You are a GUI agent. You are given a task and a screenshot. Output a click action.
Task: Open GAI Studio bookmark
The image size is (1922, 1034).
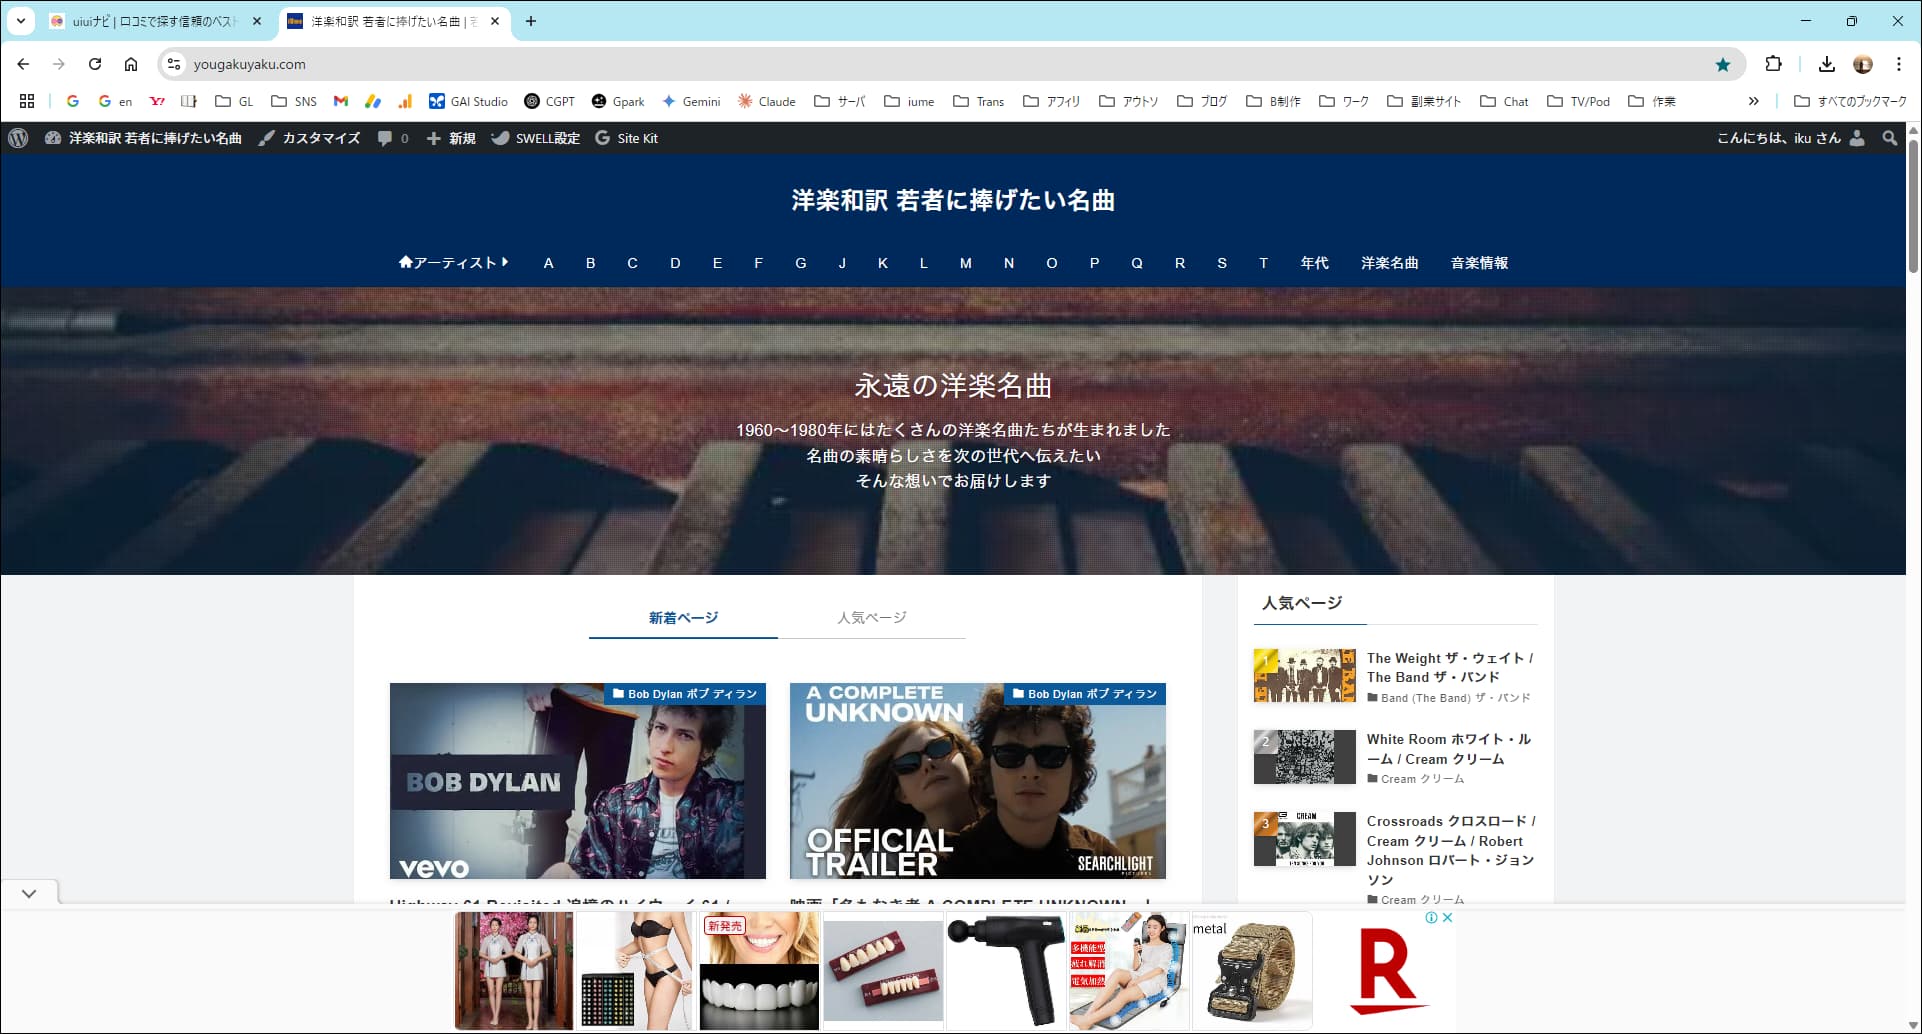468,101
